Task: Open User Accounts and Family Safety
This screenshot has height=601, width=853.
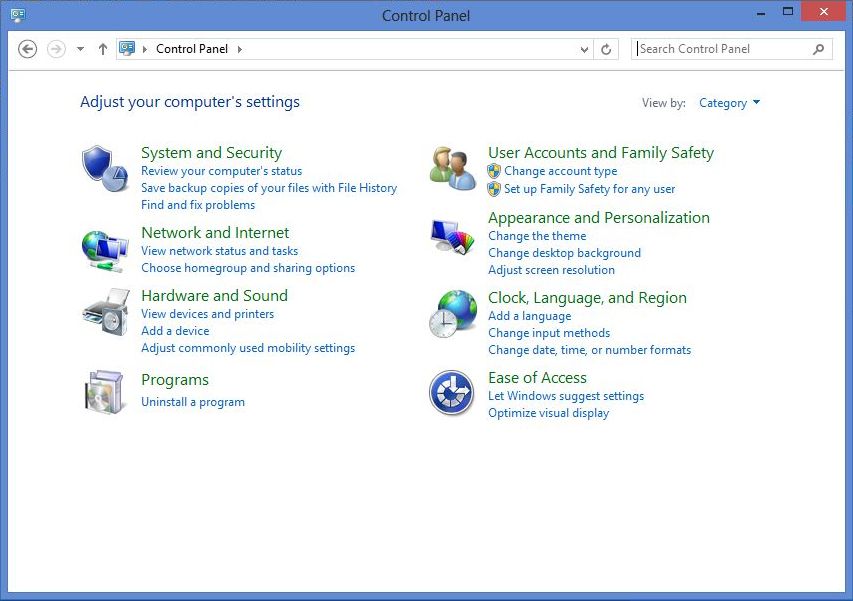Action: click(601, 153)
